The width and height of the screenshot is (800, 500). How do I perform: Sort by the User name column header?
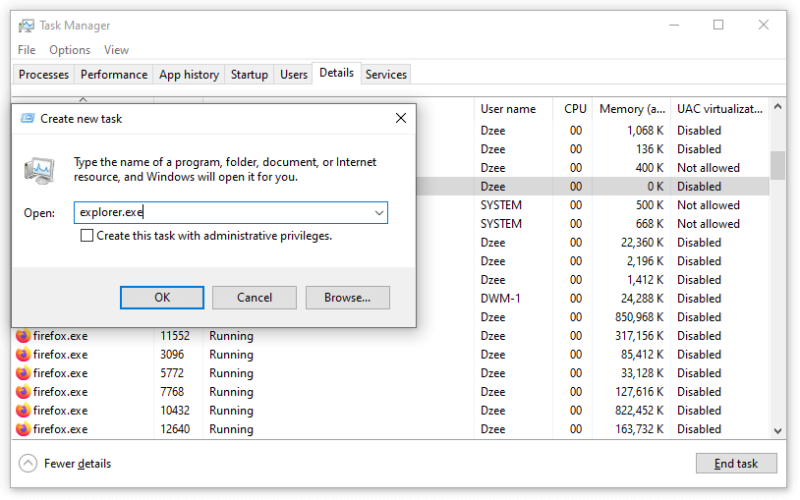click(x=513, y=109)
